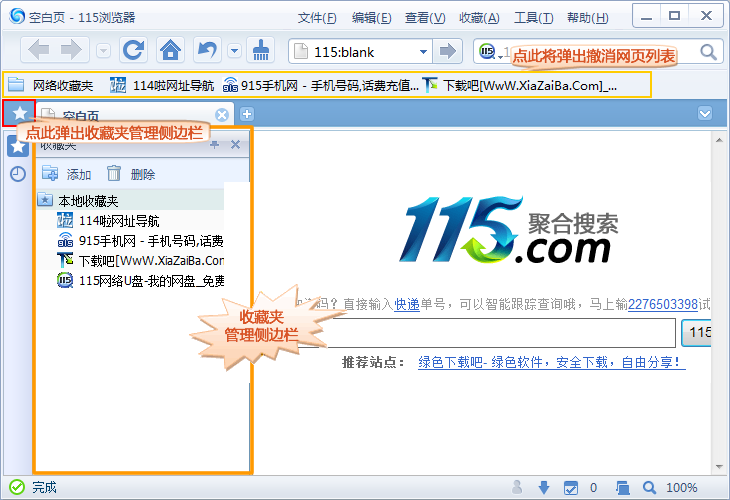The width and height of the screenshot is (730, 500).
Task: Click 添加 to add a favorite
Action: click(66, 174)
